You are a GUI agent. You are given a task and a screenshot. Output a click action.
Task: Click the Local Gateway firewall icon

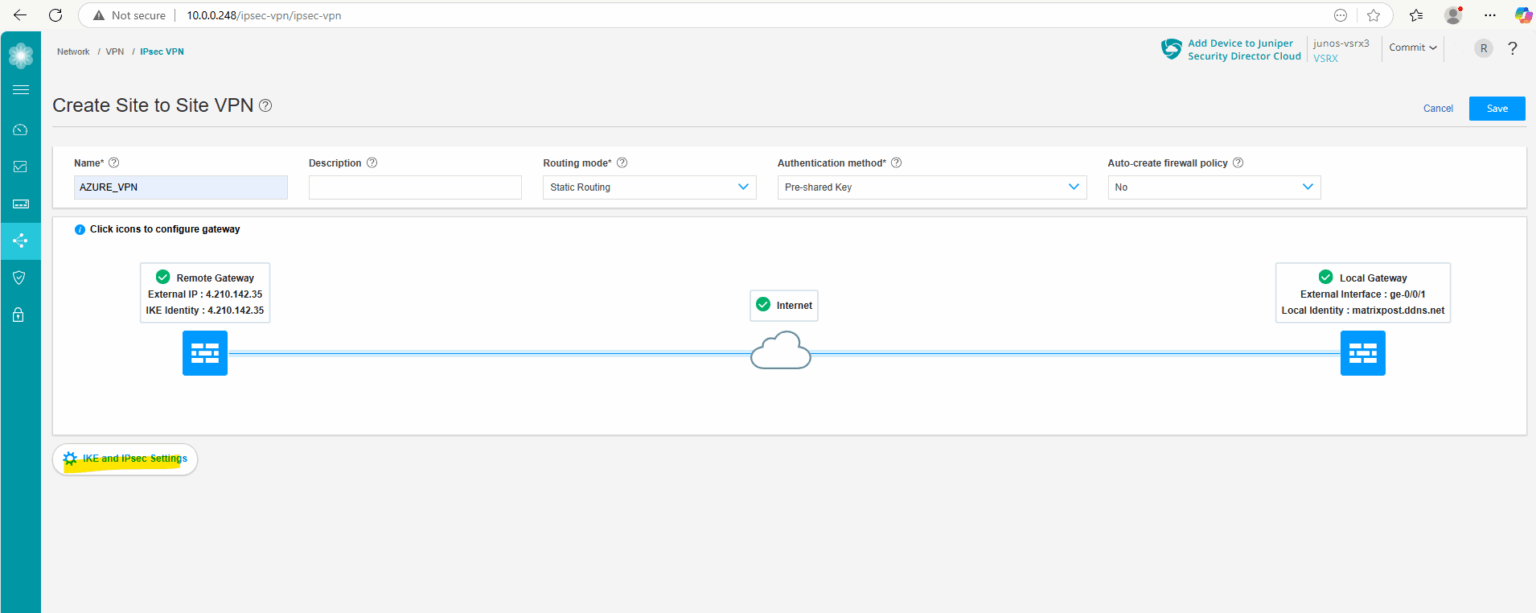tap(1362, 352)
